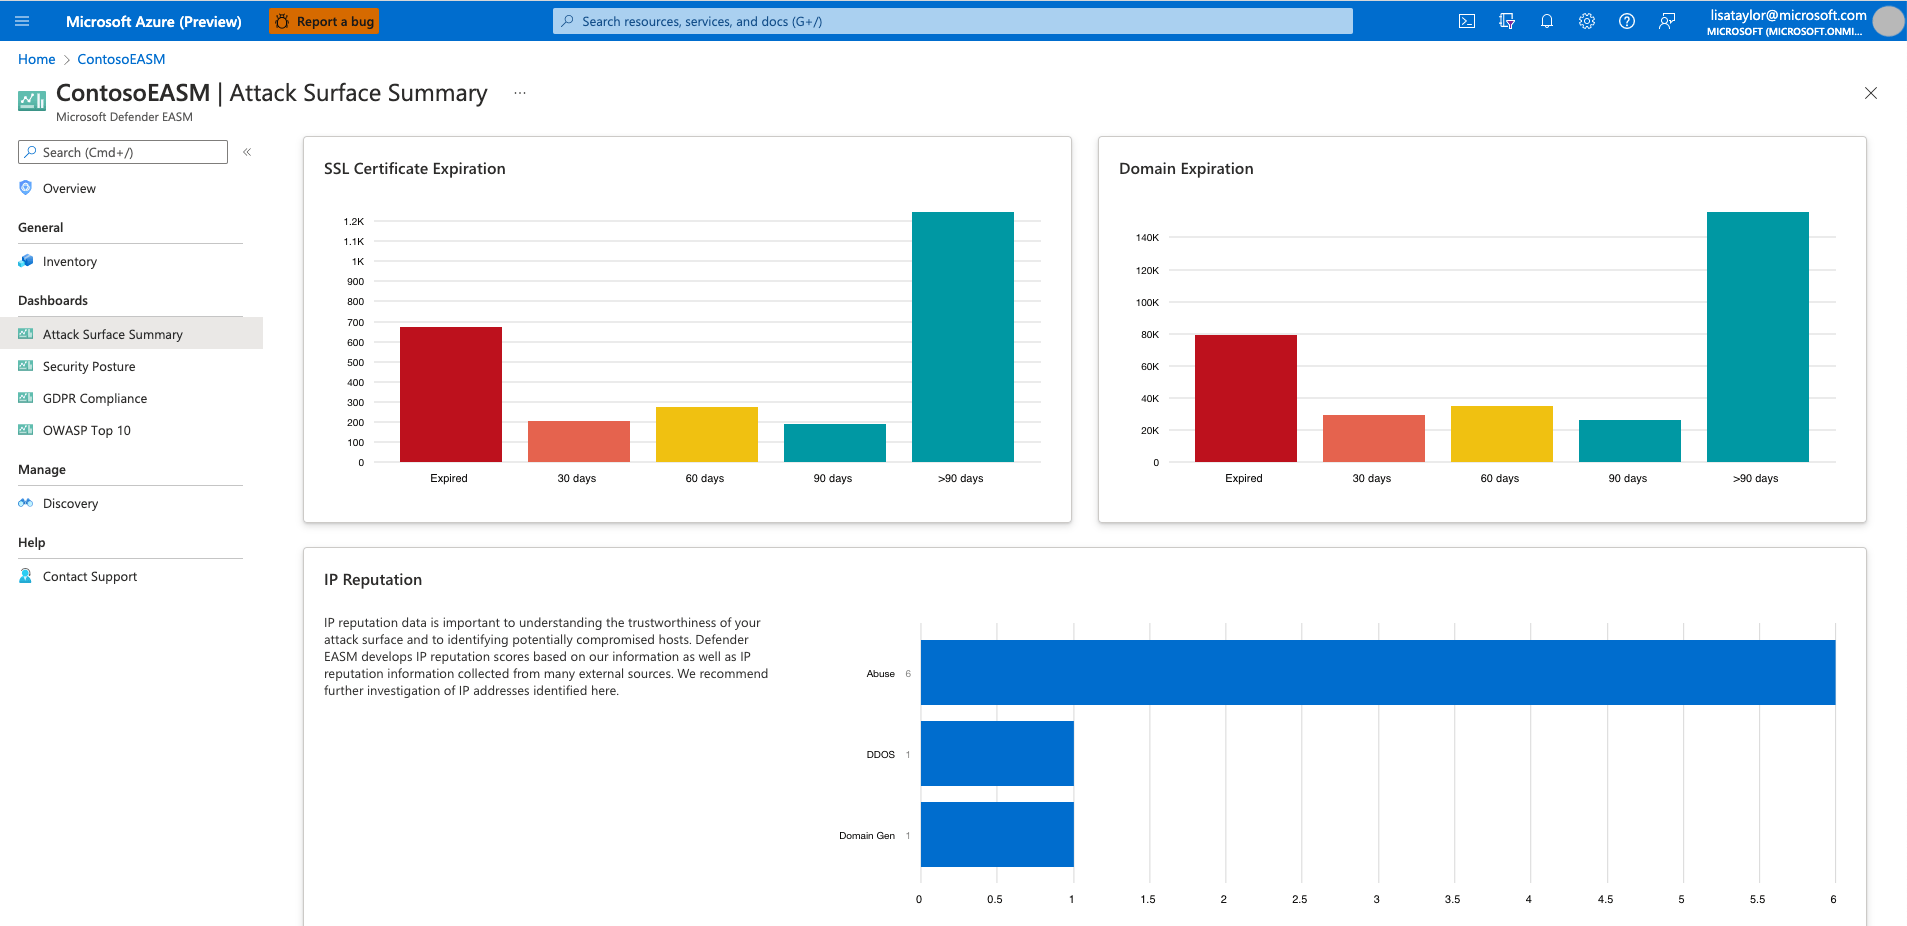Click the yellow 60 days bar in SSL chart
The height and width of the screenshot is (926, 1907).
(x=707, y=434)
